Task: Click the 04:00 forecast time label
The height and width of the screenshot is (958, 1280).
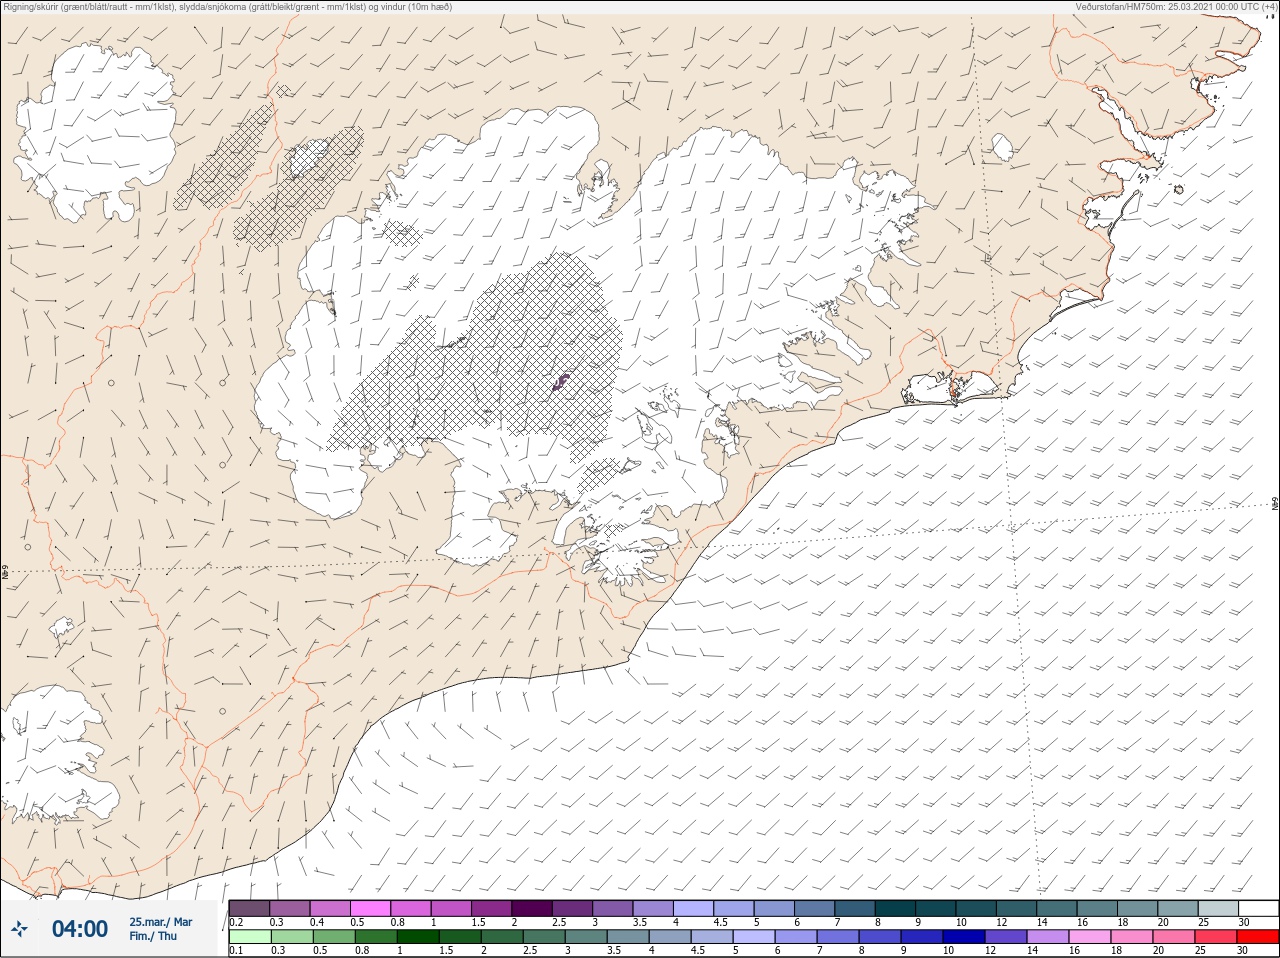Action: click(x=80, y=929)
